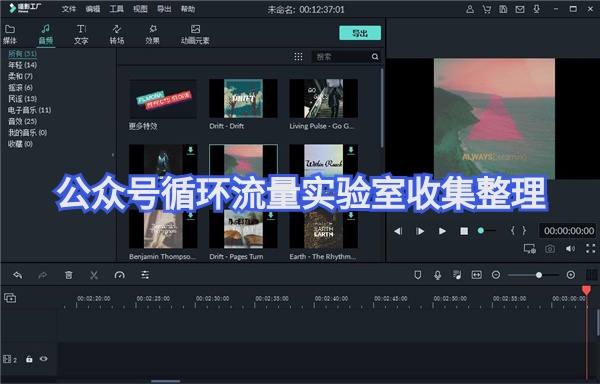
Task: Click the save project icon in title bar
Action: [503, 9]
